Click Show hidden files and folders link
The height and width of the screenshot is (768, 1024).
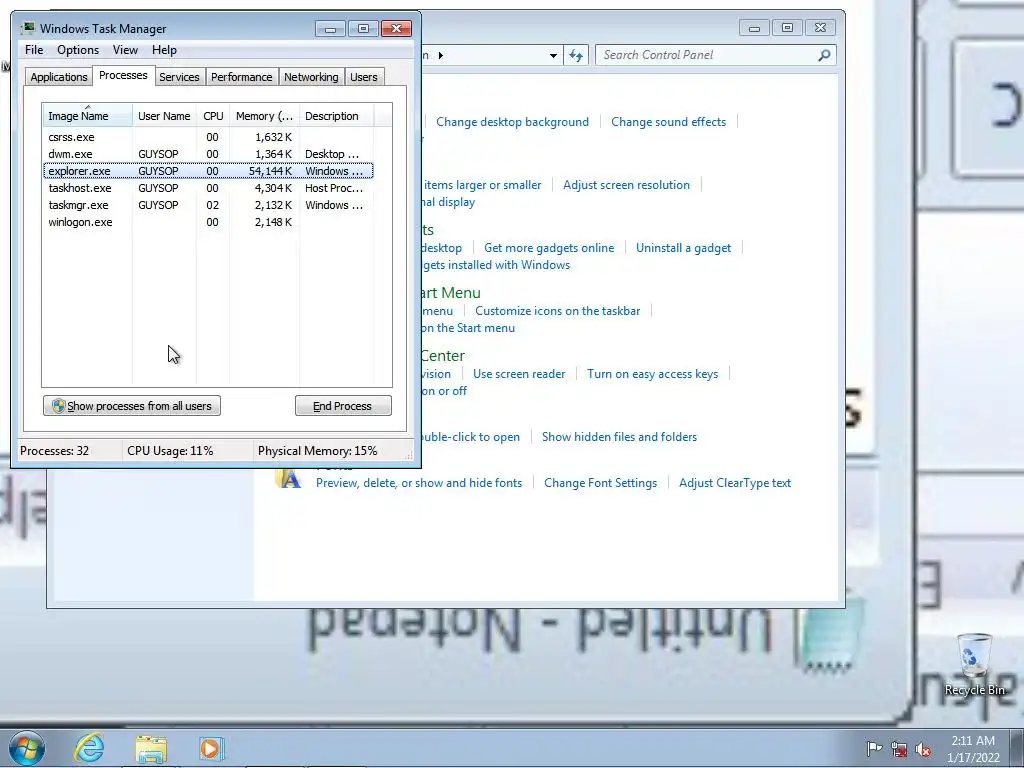[619, 437]
